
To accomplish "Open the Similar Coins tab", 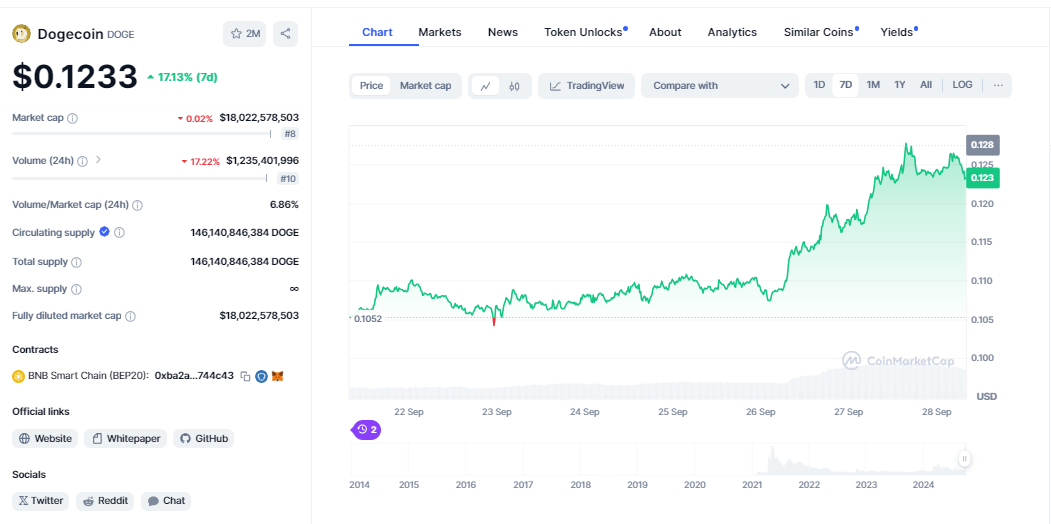I will [x=818, y=32].
